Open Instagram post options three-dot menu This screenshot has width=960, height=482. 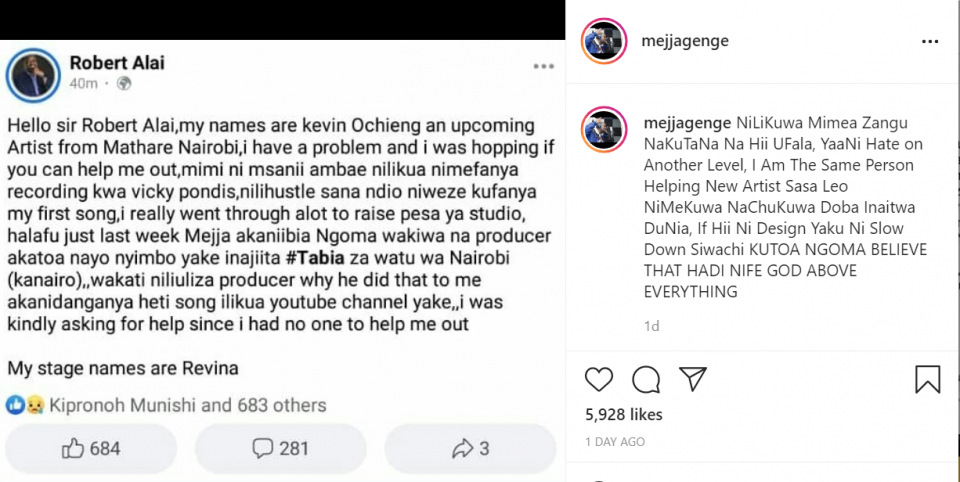(930, 42)
